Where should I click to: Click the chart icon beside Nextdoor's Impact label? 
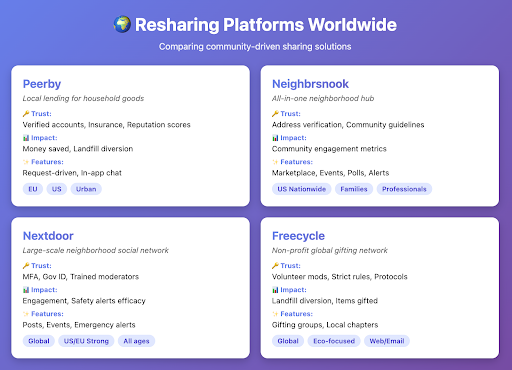point(26,290)
